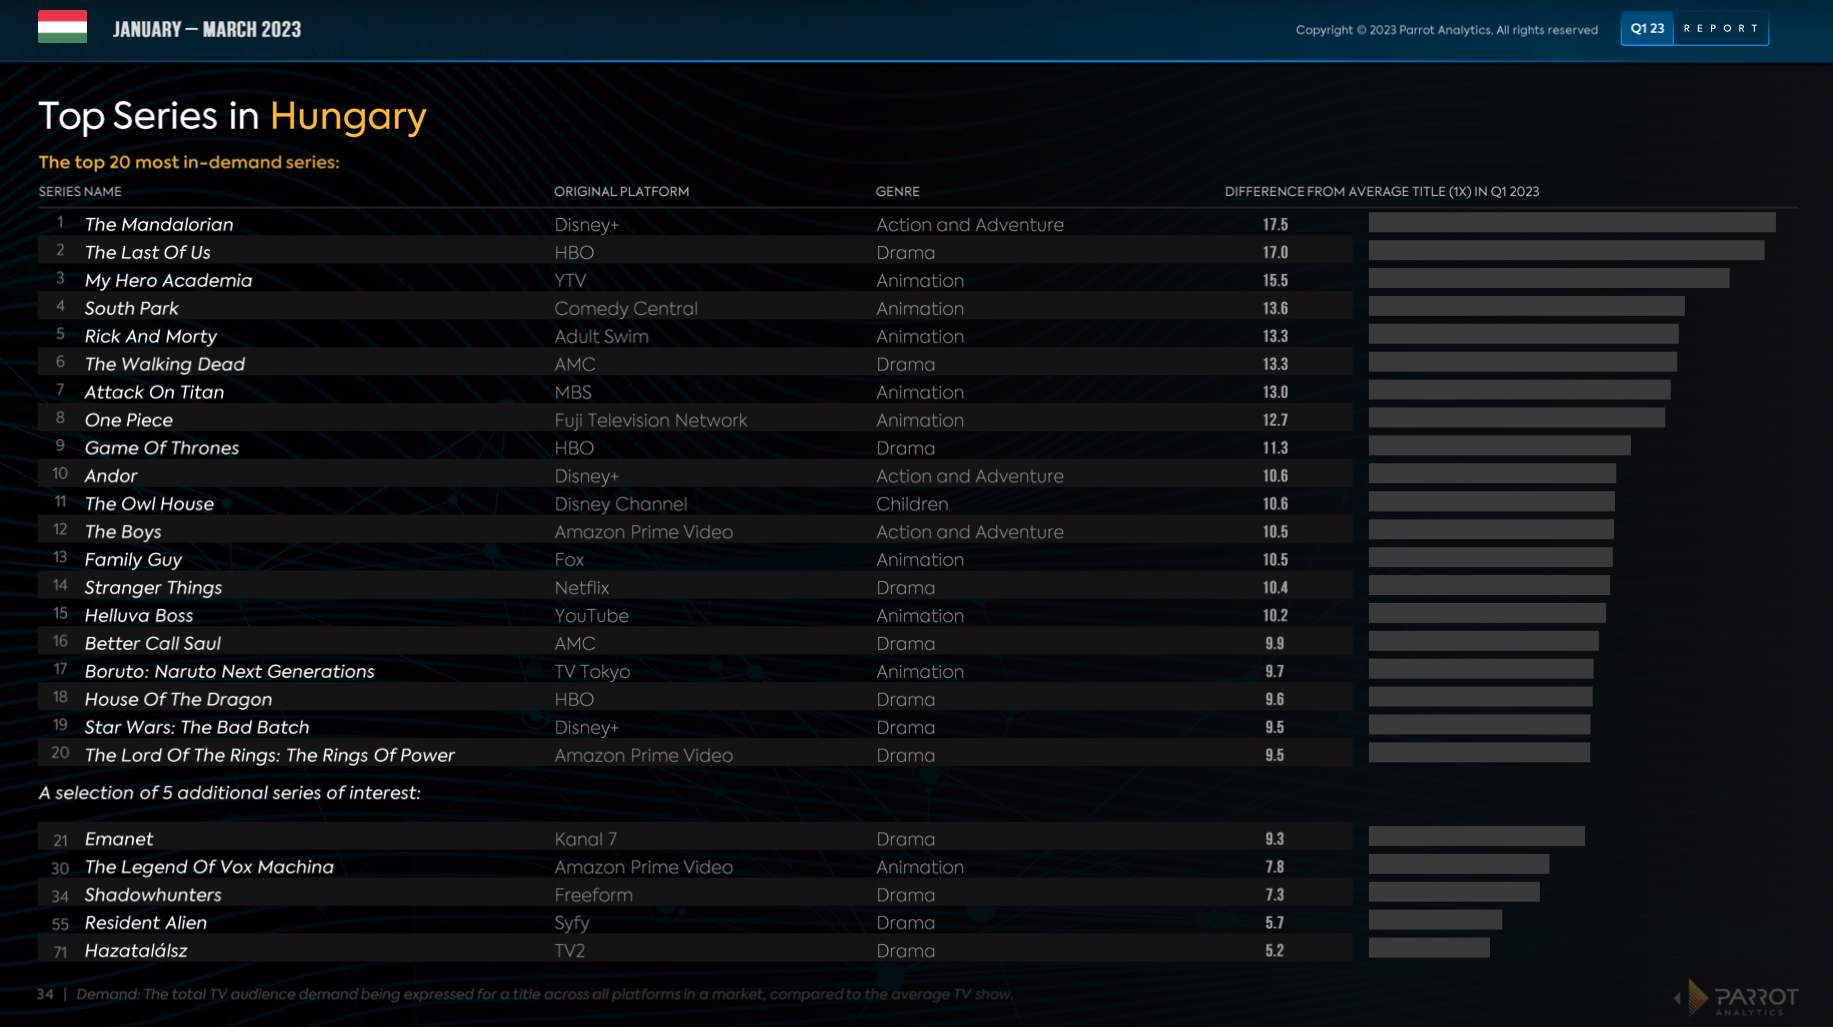This screenshot has height=1027, width=1833.
Task: Click the Genre column header
Action: tap(897, 191)
